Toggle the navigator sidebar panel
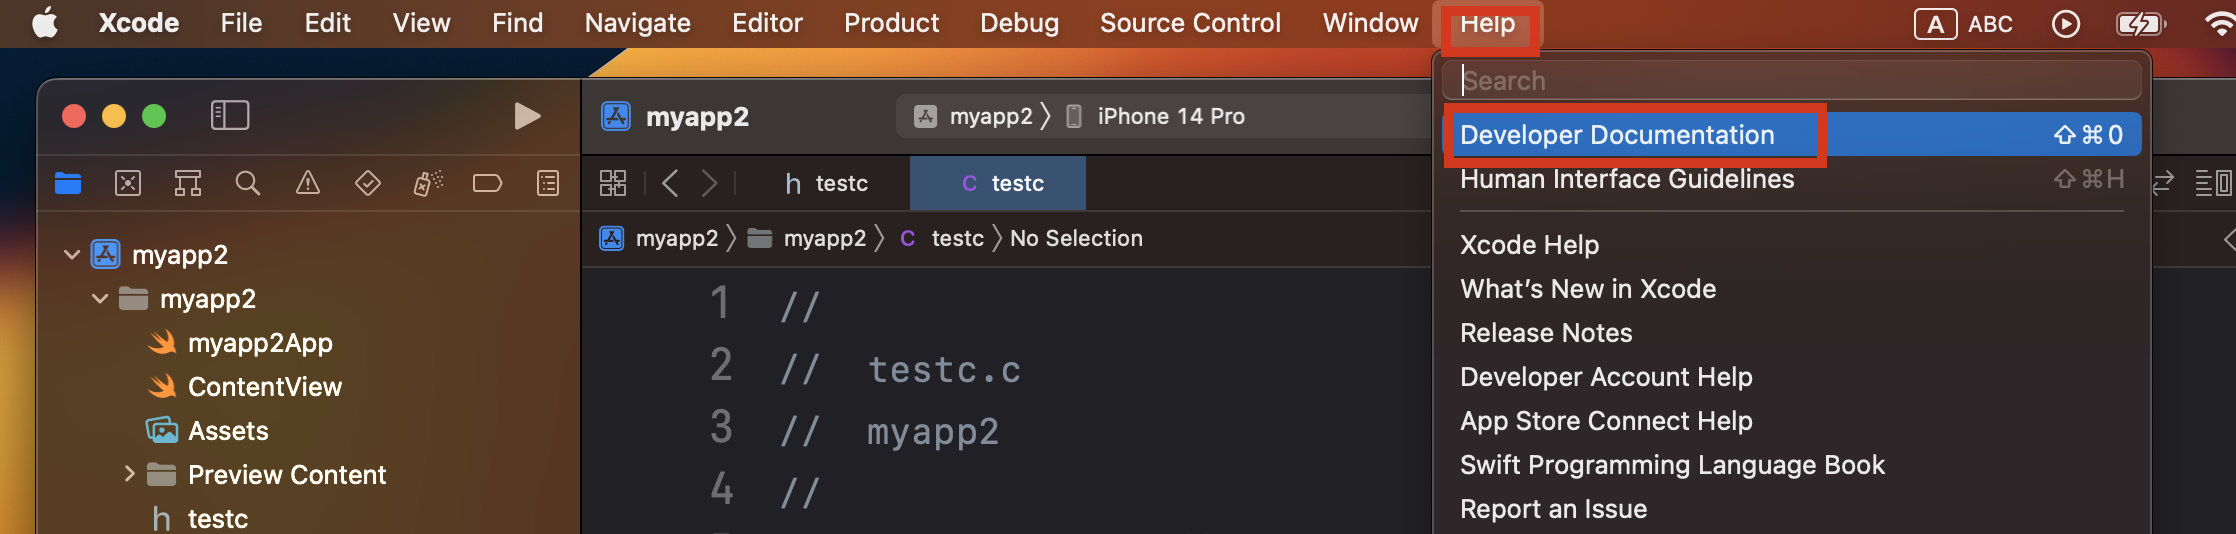Screen dimensions: 2236x534 (x=230, y=116)
